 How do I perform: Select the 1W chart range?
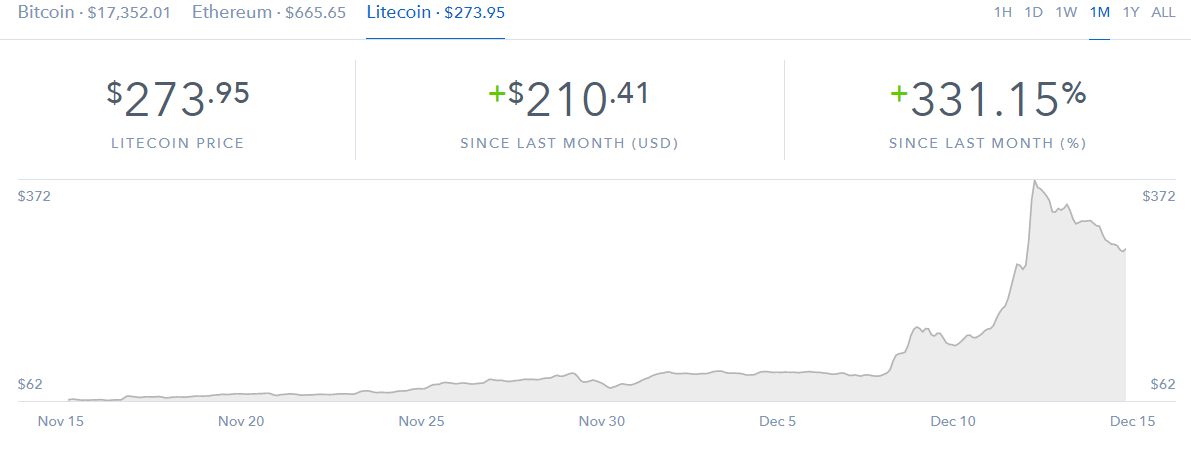1066,12
